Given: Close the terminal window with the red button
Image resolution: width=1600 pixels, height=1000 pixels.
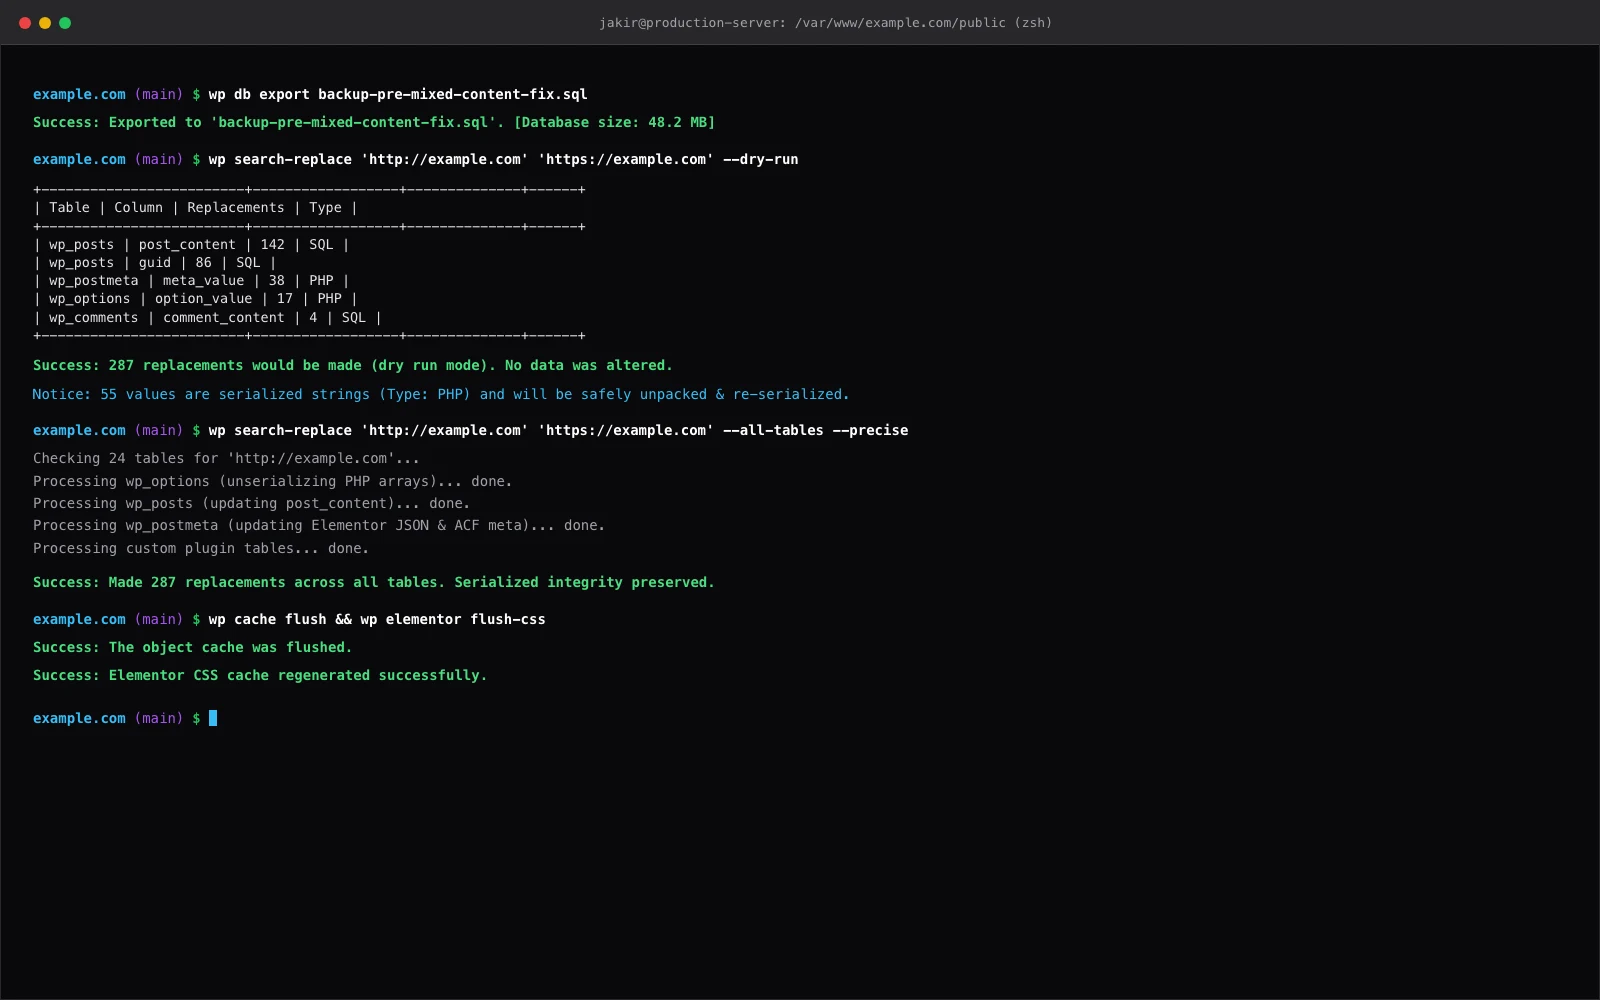Looking at the screenshot, I should [x=25, y=23].
